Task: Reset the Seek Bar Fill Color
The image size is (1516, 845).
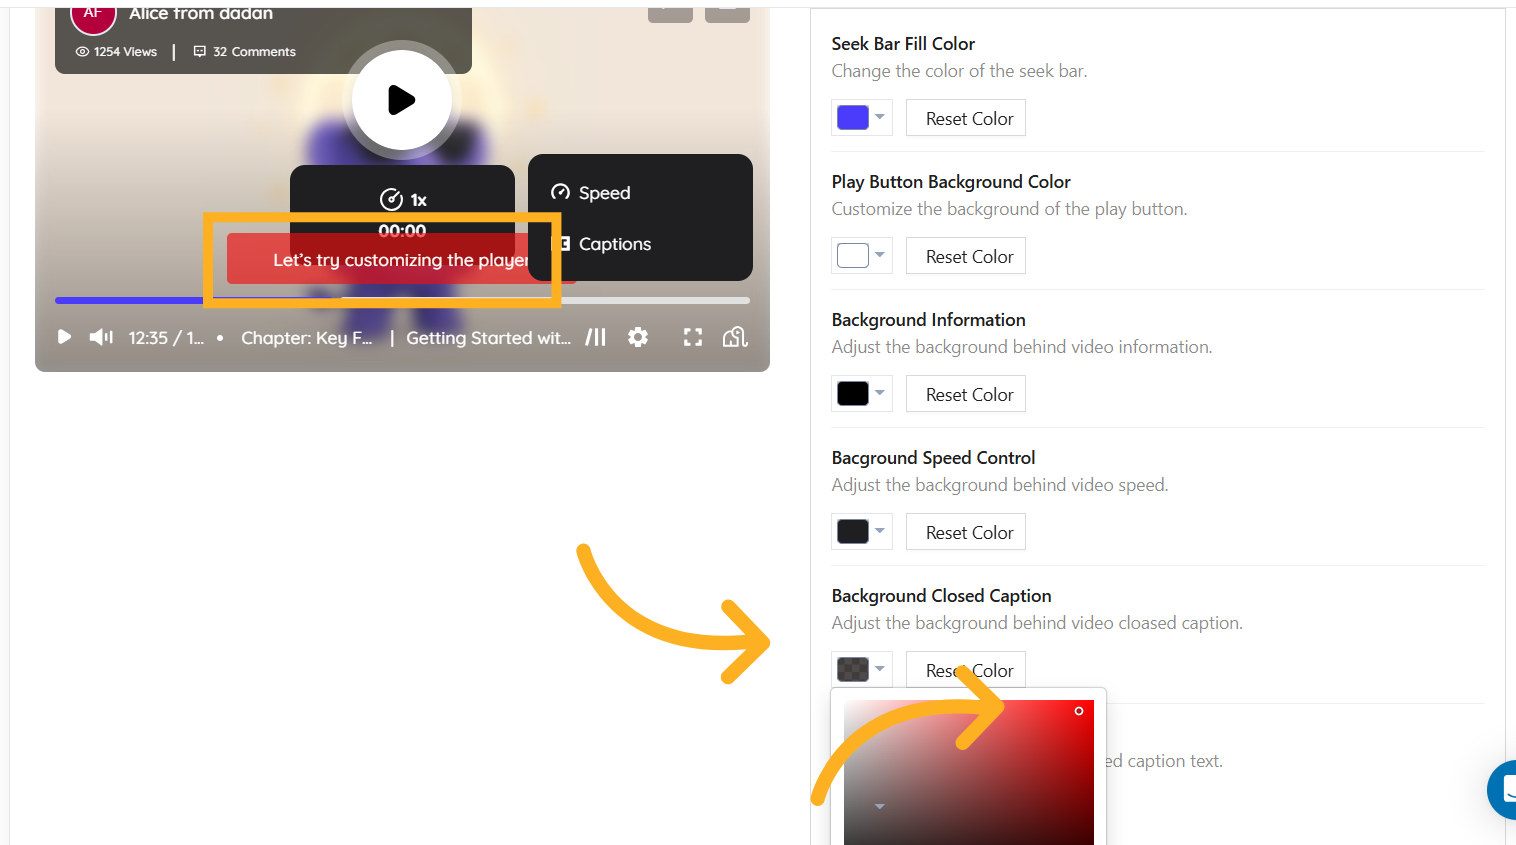Action: point(965,118)
